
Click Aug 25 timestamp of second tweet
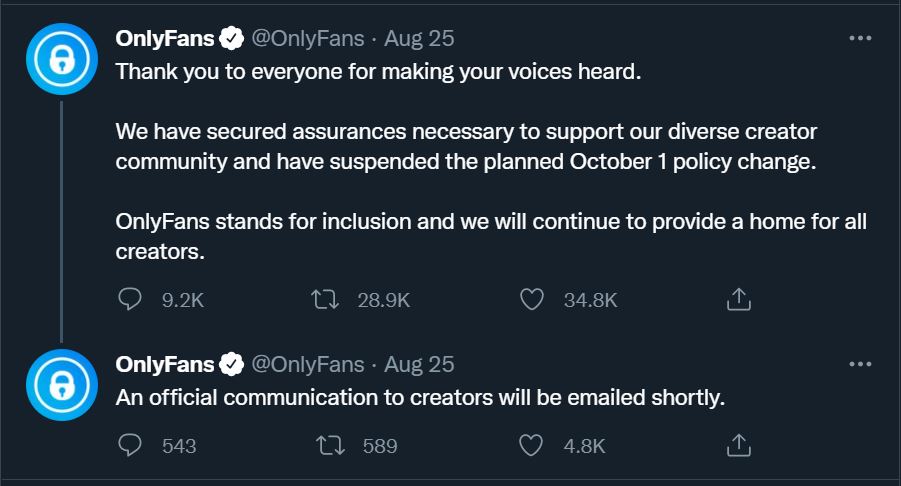click(x=419, y=363)
